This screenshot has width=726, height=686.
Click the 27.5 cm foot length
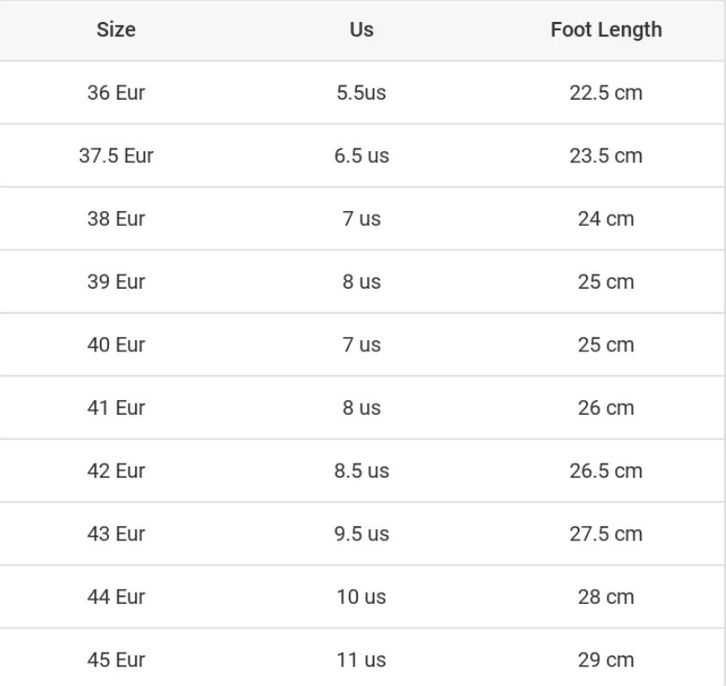[x=606, y=534]
